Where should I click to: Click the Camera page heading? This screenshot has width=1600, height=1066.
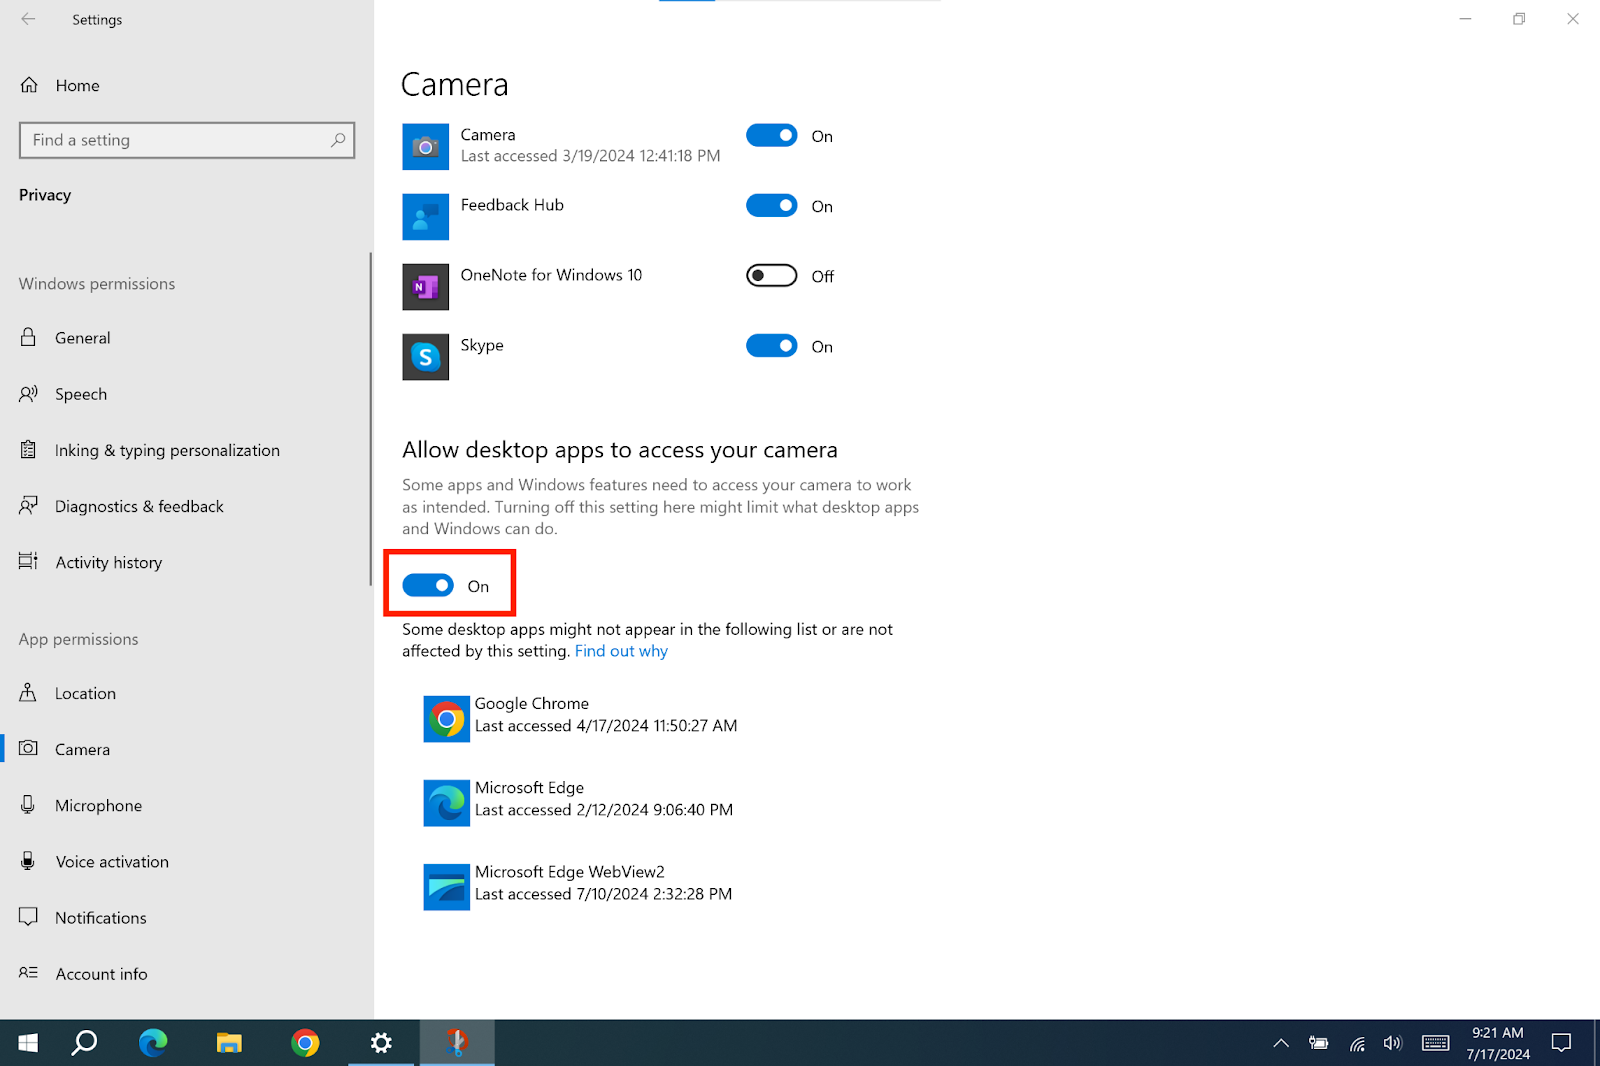(x=455, y=85)
